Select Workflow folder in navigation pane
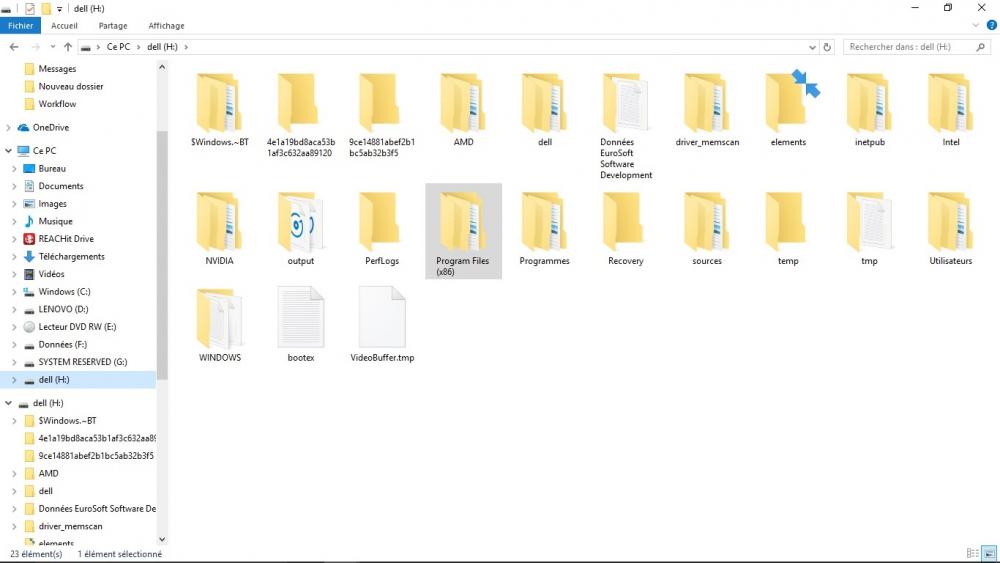 [x=57, y=103]
